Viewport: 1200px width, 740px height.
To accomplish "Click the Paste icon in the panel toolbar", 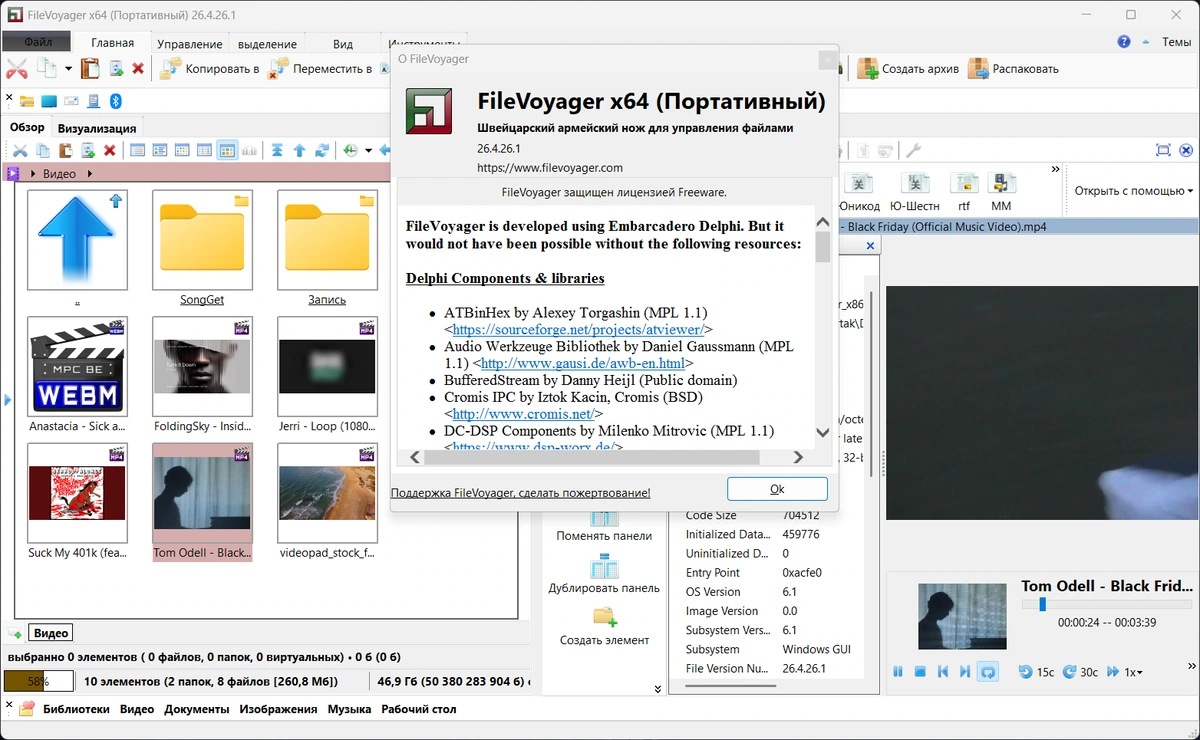I will [65, 150].
